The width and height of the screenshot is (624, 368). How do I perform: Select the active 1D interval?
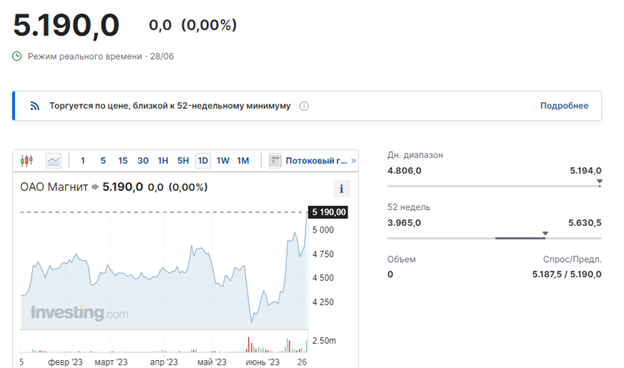point(203,161)
